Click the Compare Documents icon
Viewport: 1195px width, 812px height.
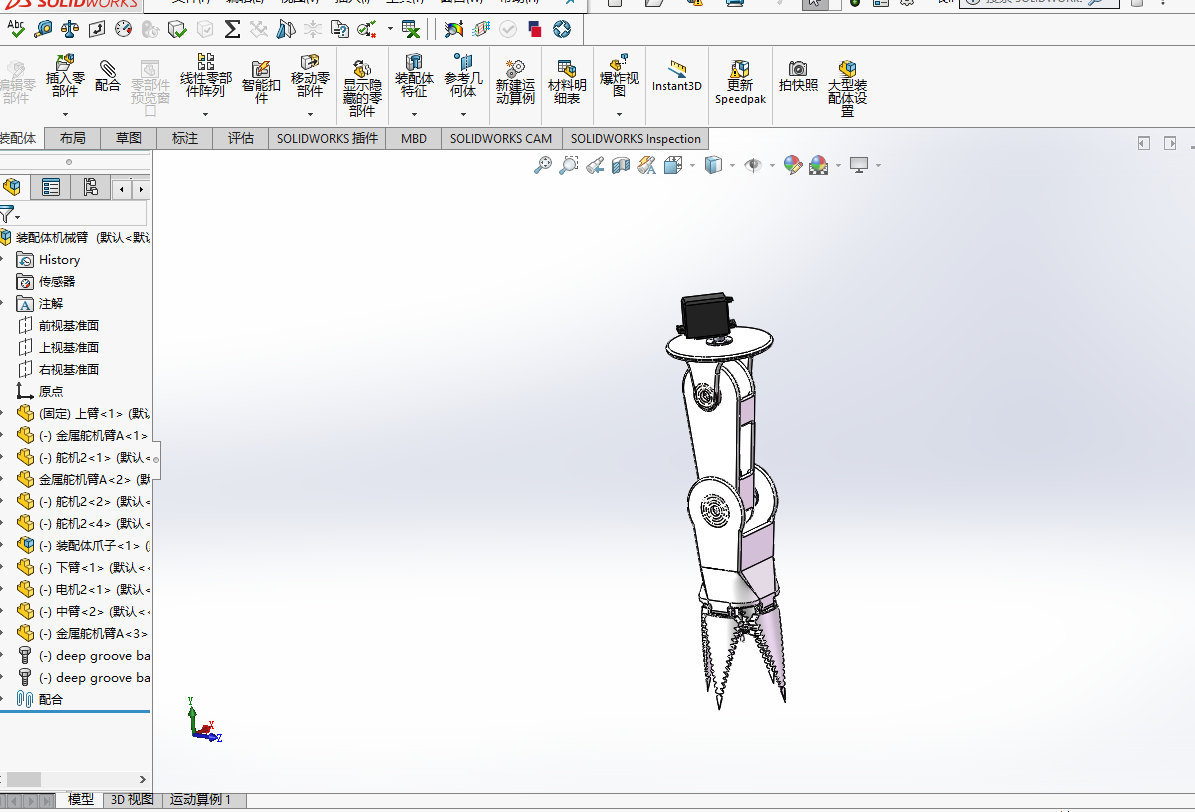tap(340, 29)
